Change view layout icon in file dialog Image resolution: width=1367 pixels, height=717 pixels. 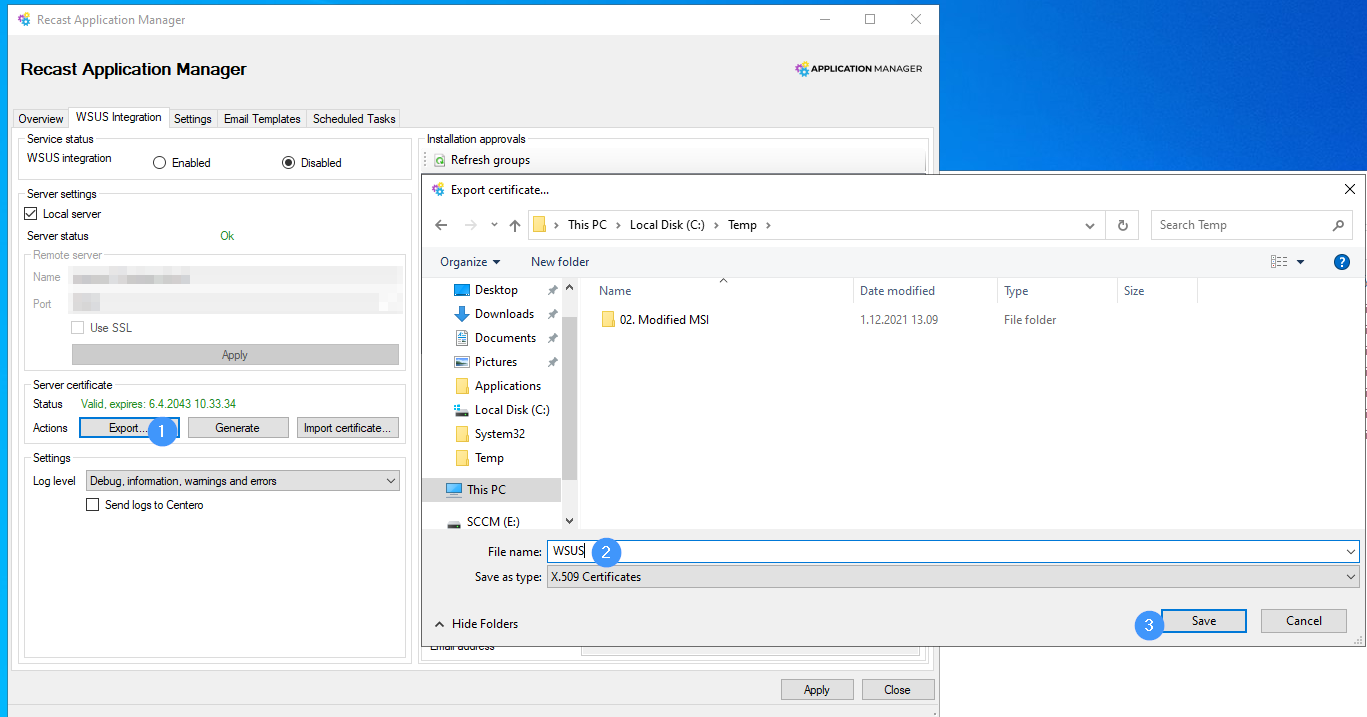[x=1279, y=262]
